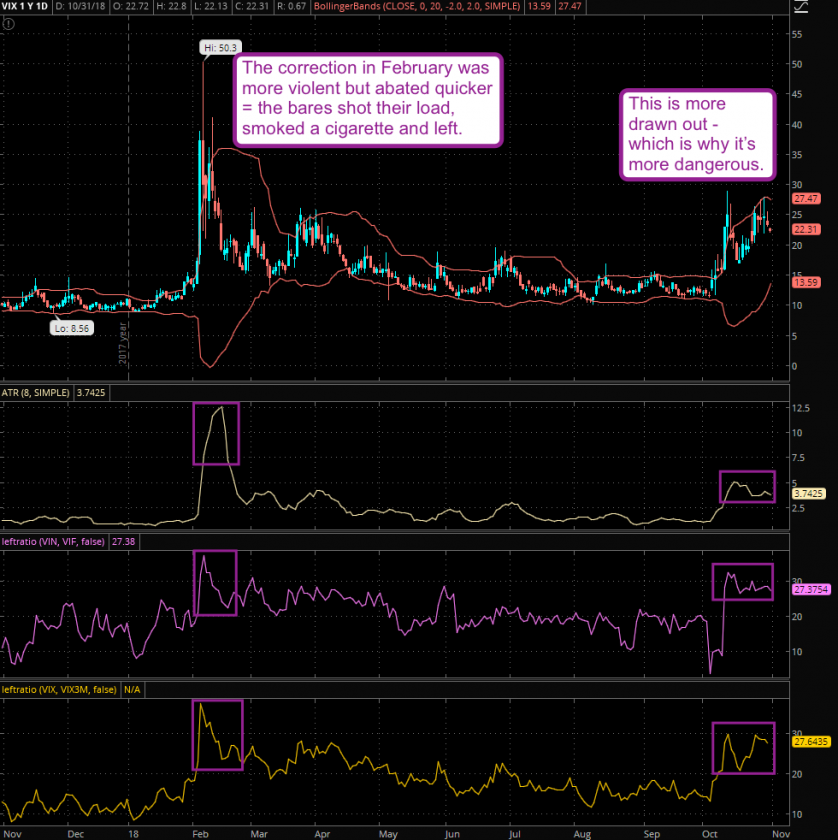Click the Aug time axis label
The image size is (838, 840).
click(x=582, y=834)
